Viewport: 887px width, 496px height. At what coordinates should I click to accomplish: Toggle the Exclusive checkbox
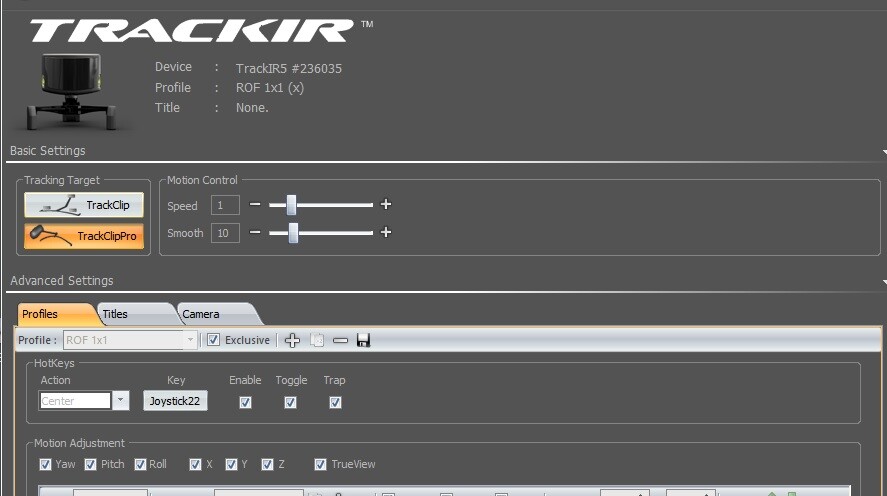(x=213, y=340)
